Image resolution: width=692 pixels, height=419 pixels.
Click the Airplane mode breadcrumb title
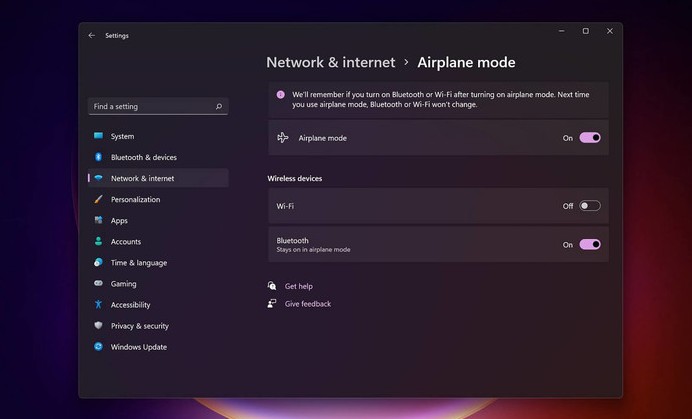pos(466,62)
